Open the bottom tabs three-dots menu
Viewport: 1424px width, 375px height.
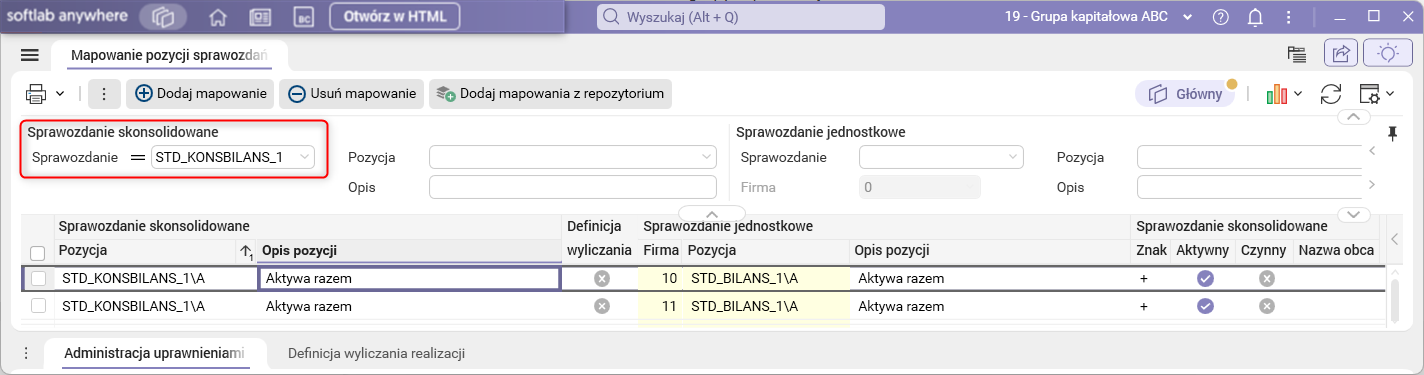click(x=27, y=353)
